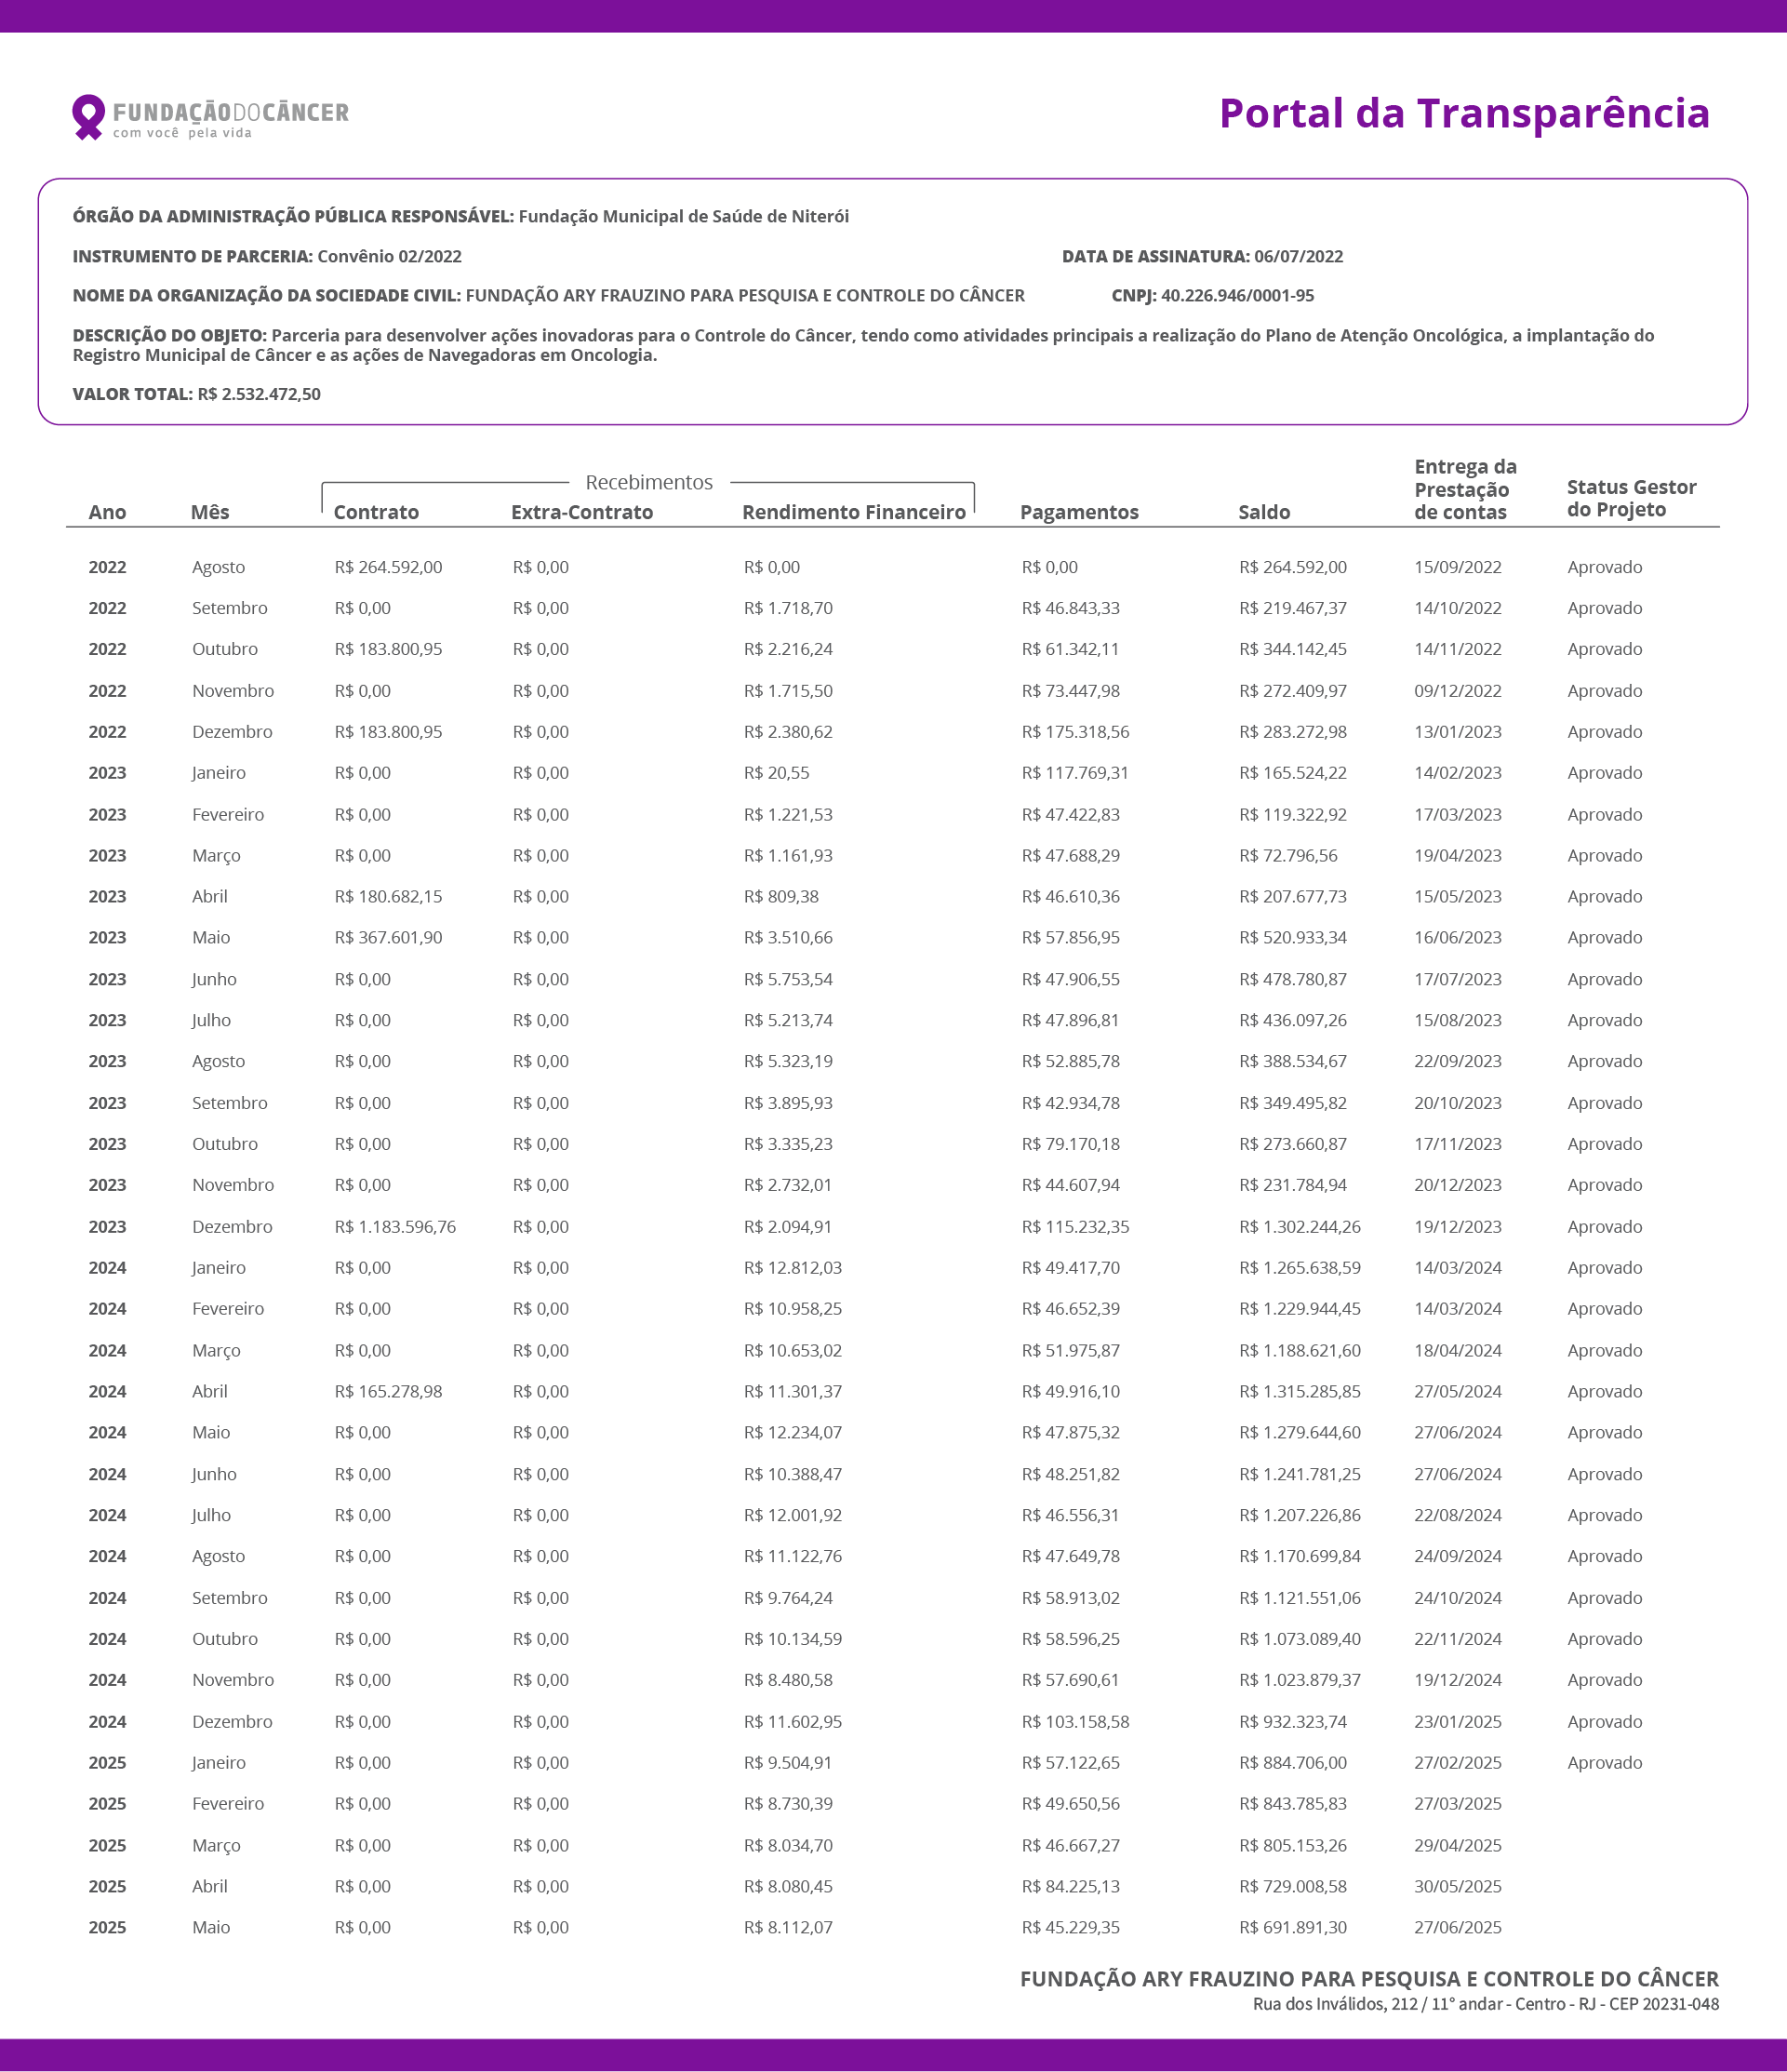Click the signature date 06/07/2022
This screenshot has height=2072, width=1787.
pos(1298,256)
